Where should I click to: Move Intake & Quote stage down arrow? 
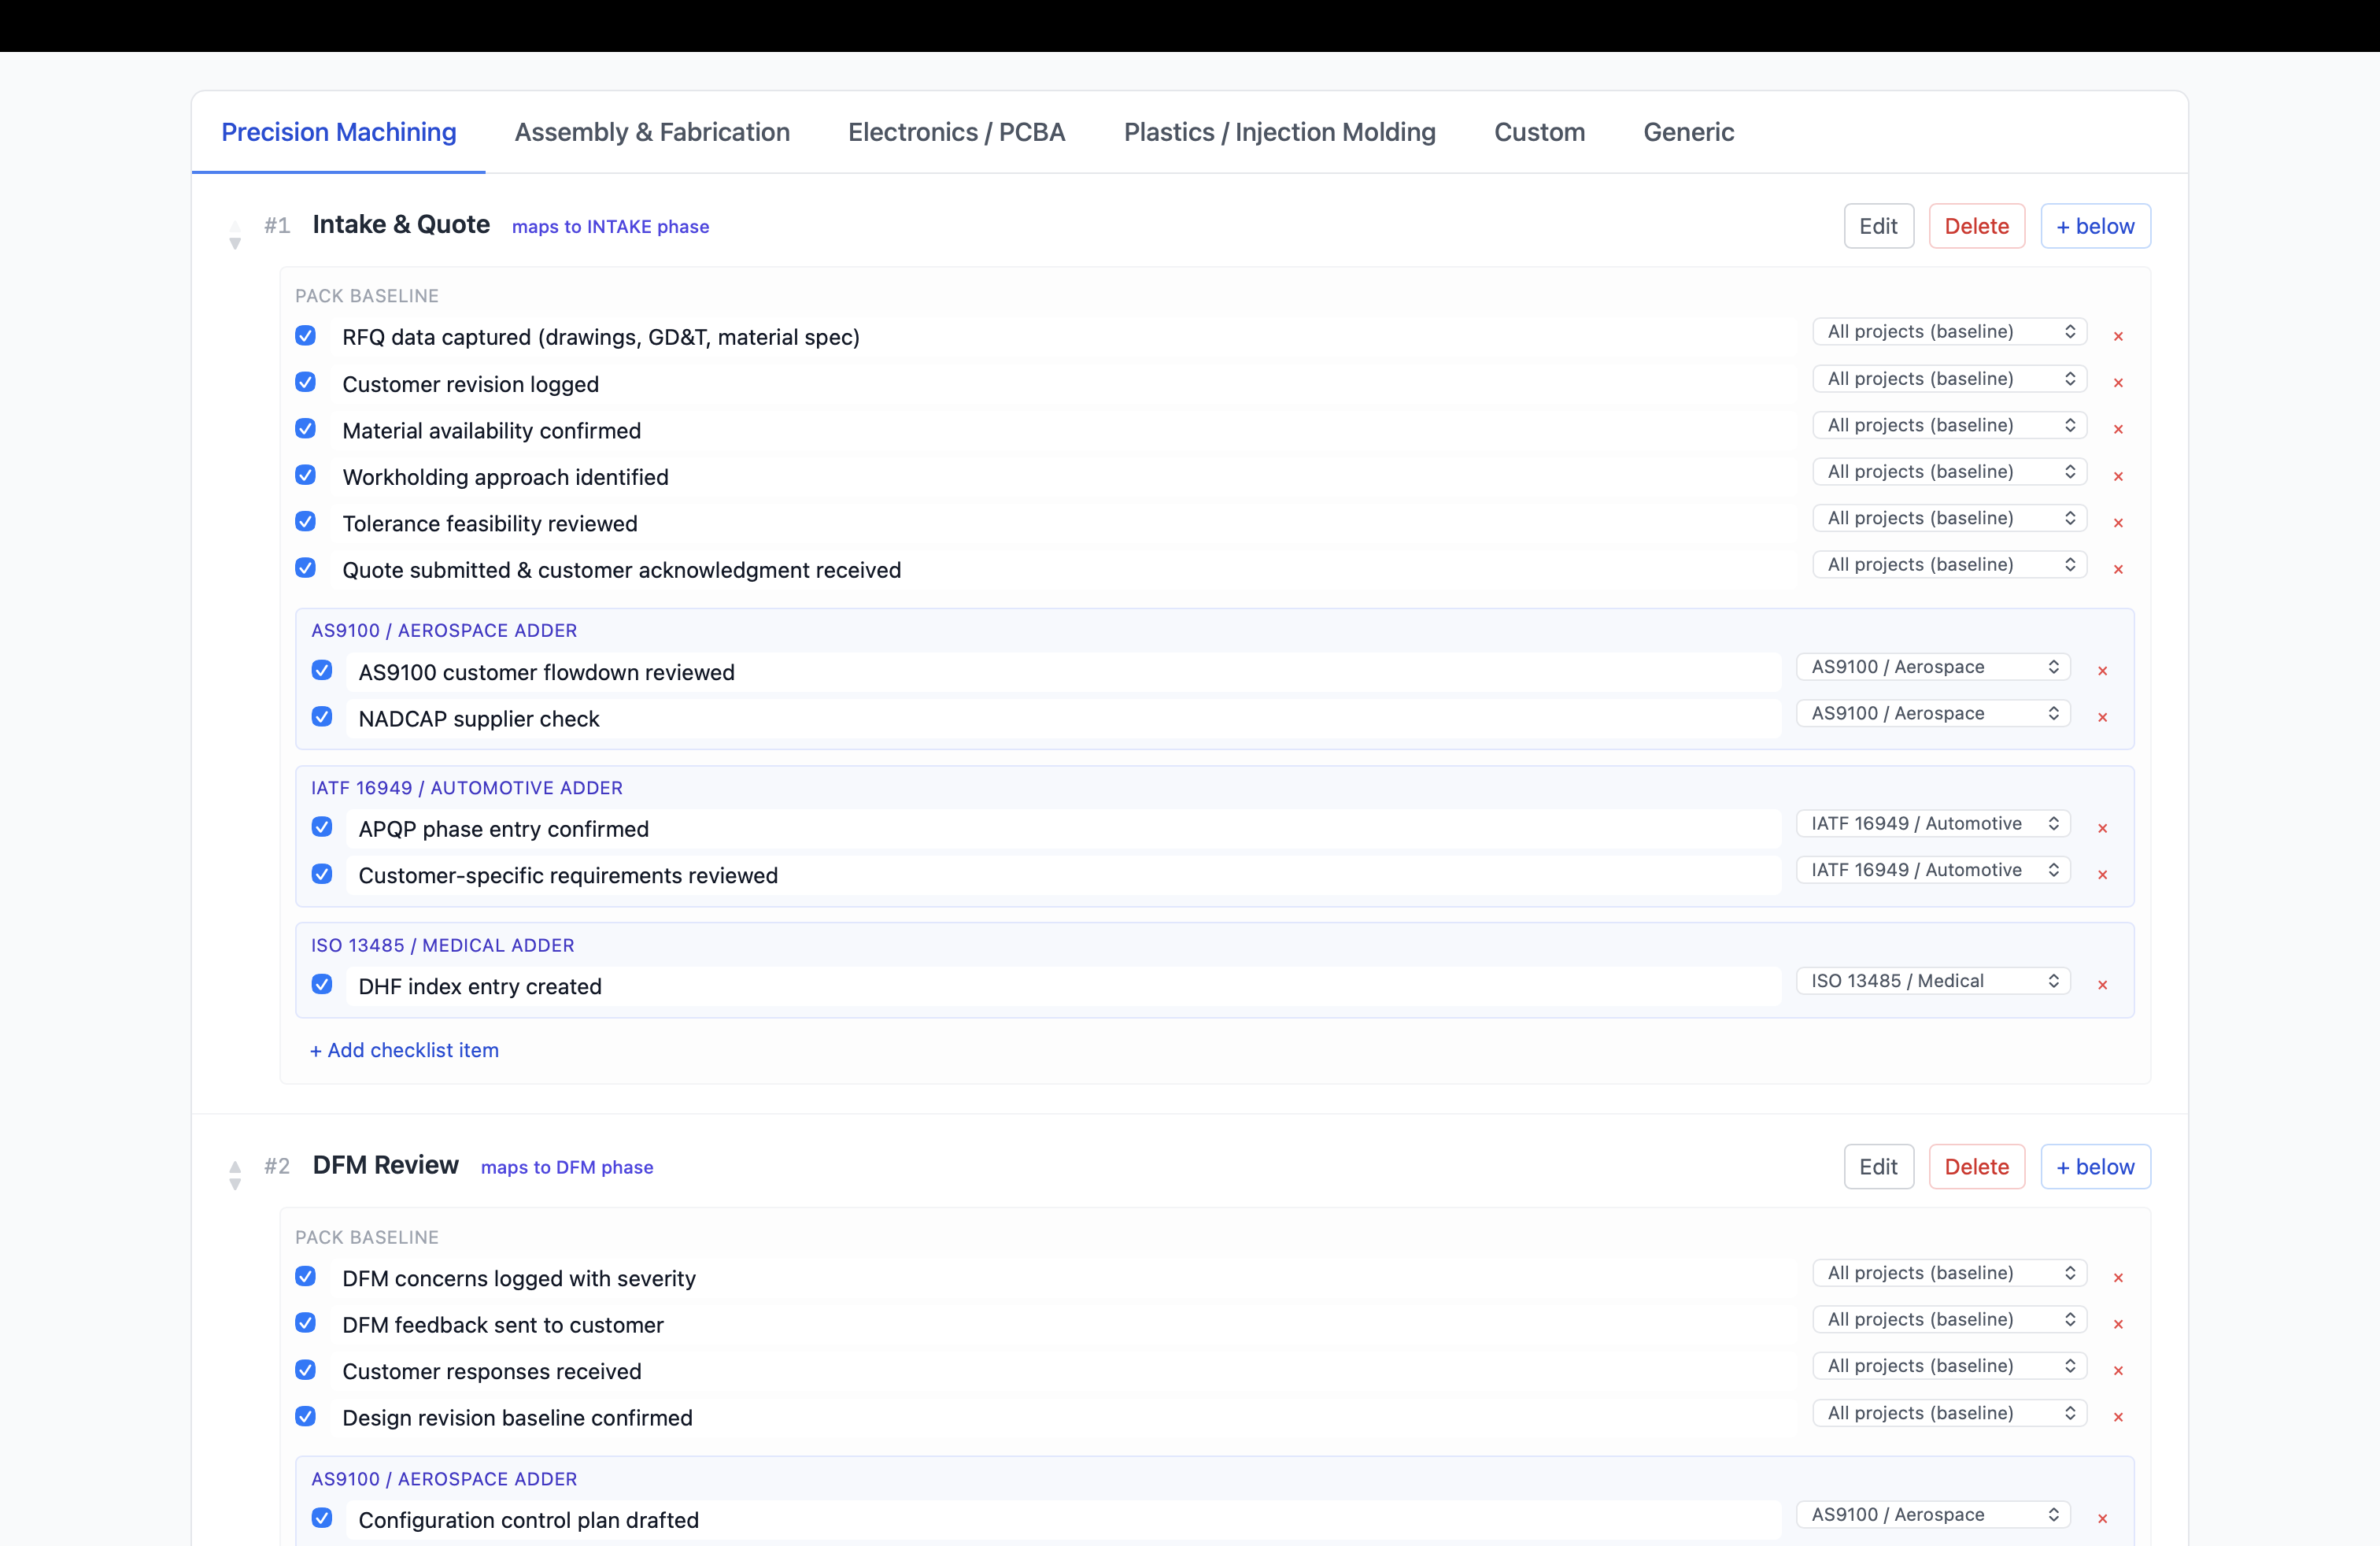(235, 244)
